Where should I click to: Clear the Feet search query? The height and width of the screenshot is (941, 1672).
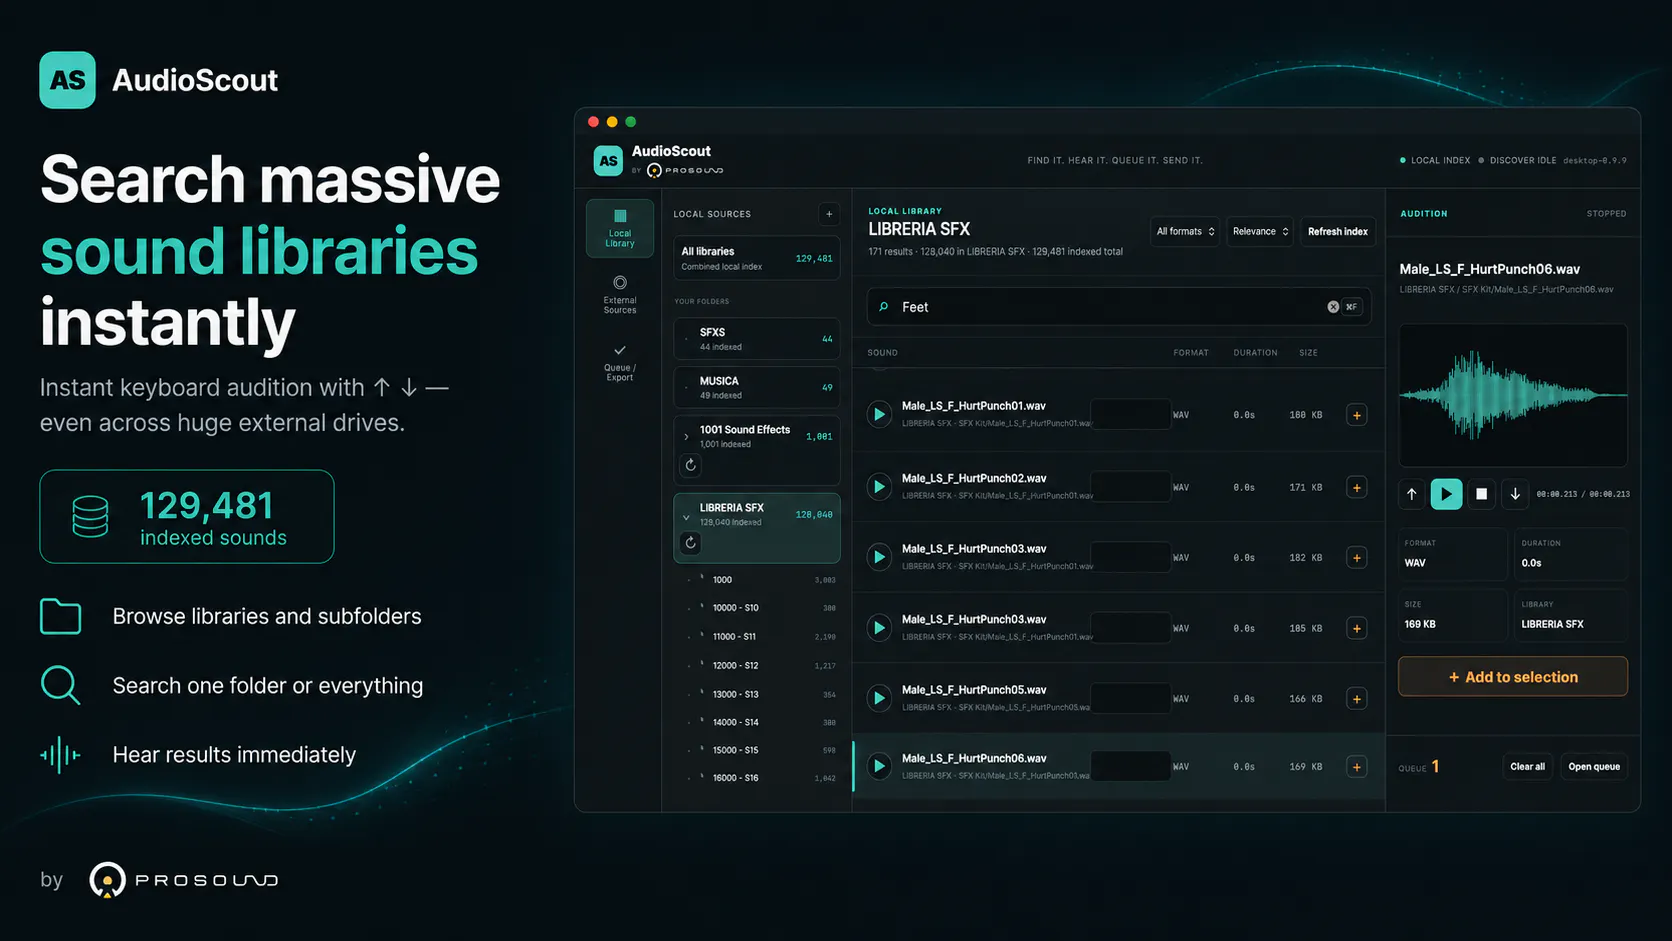[x=1333, y=307]
